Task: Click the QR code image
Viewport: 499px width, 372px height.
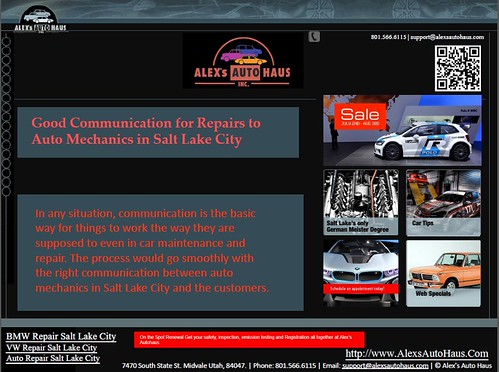Action: [x=458, y=68]
